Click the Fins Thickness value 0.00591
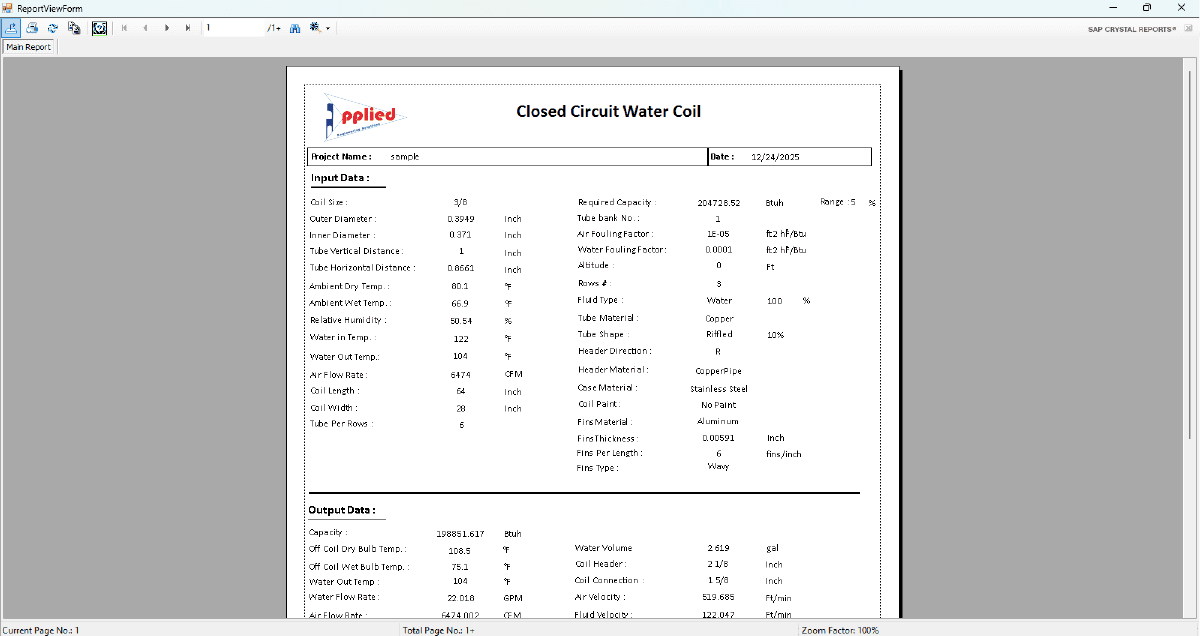The width and height of the screenshot is (1200, 636). pos(718,438)
